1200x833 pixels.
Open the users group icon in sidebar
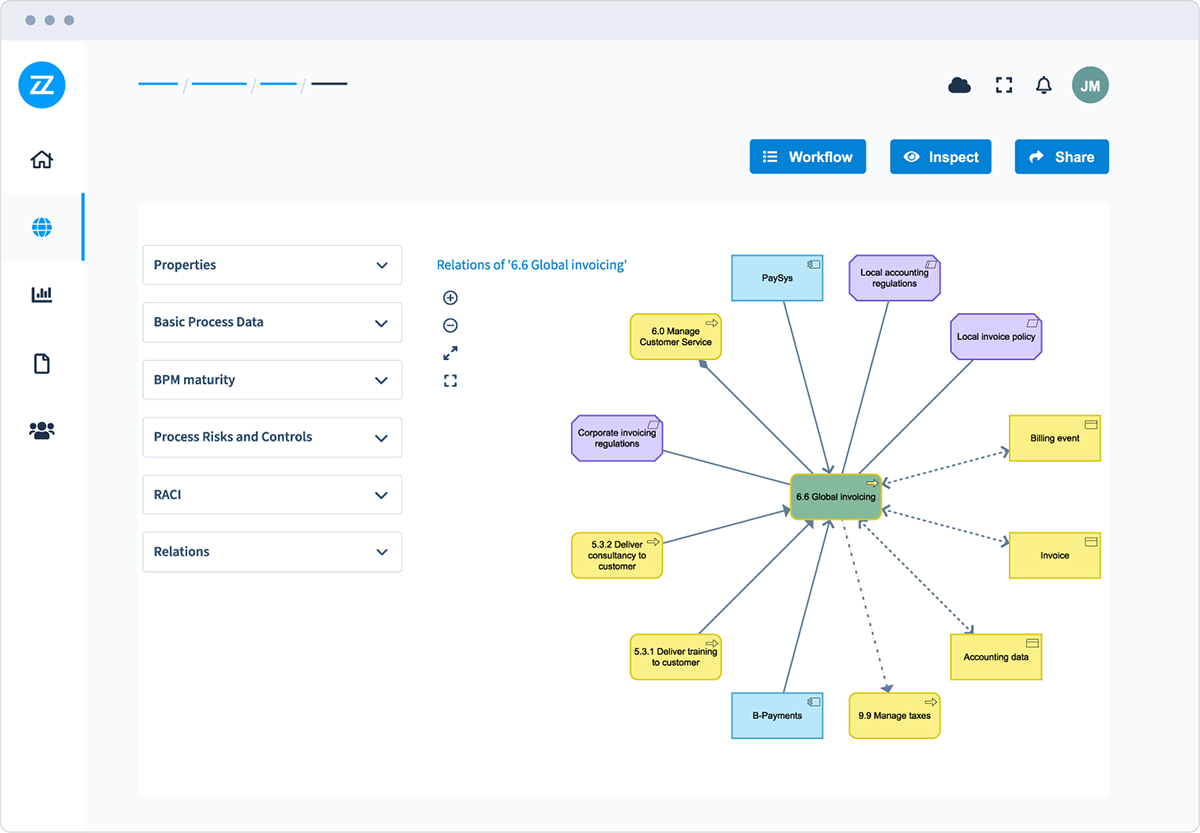point(42,430)
